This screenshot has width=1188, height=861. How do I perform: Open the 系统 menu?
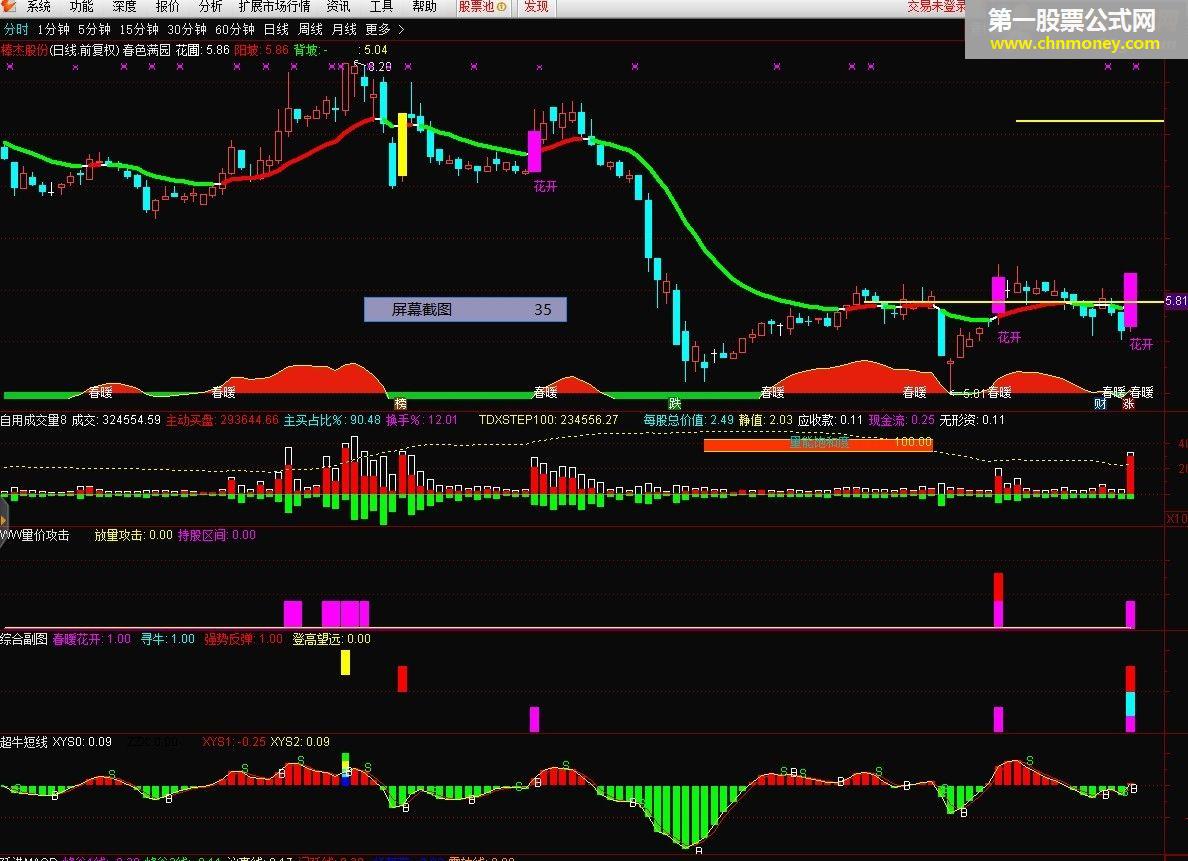click(38, 7)
